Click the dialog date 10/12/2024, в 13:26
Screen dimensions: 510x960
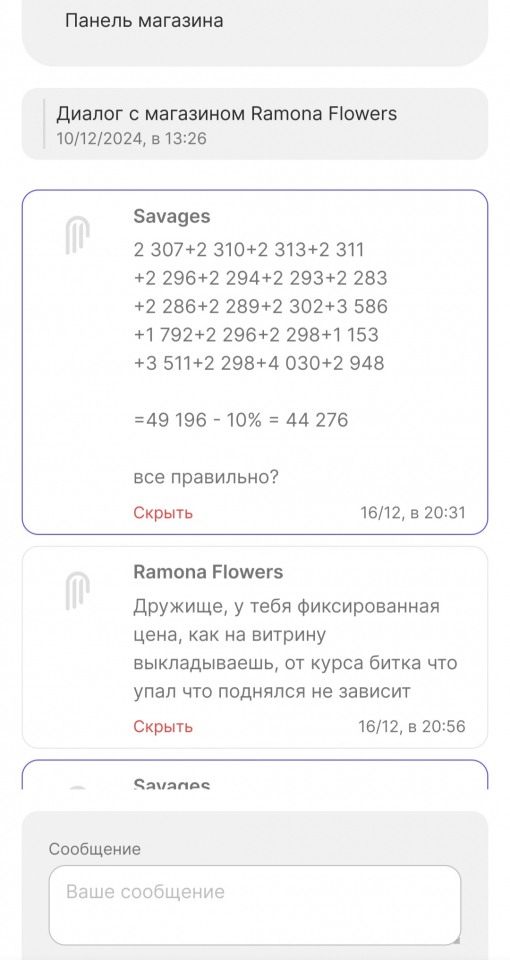(131, 139)
